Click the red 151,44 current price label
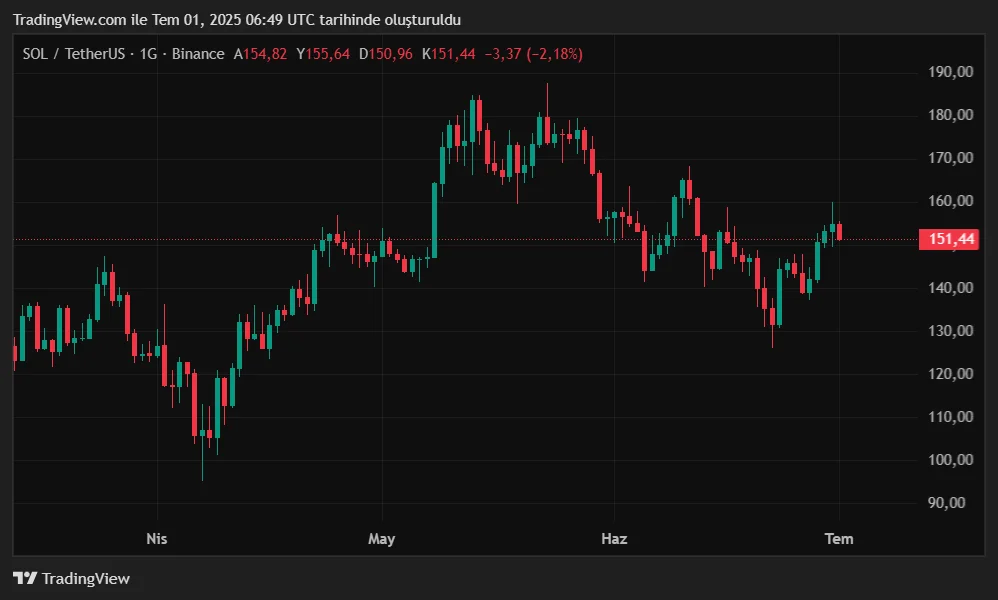Screen dimensions: 998x600 [x=949, y=239]
